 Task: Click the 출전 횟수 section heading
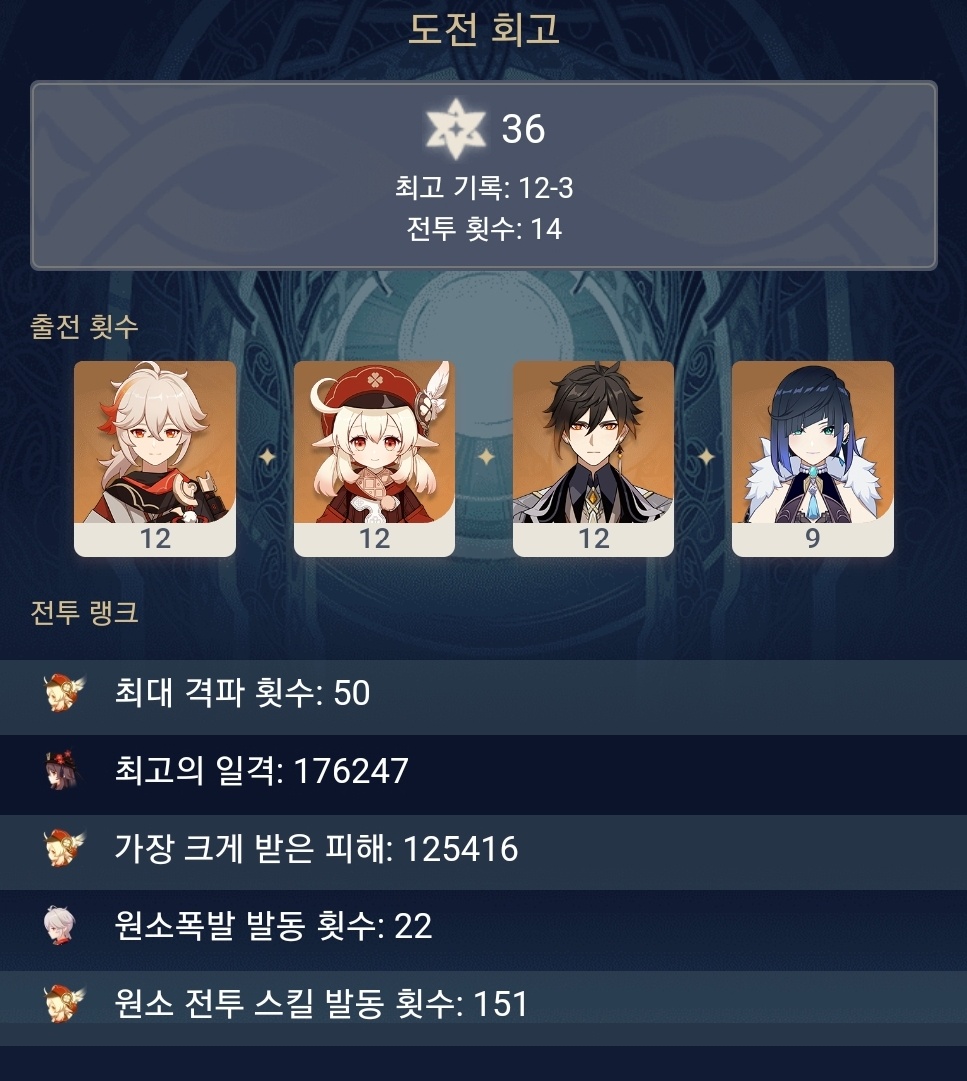[84, 326]
